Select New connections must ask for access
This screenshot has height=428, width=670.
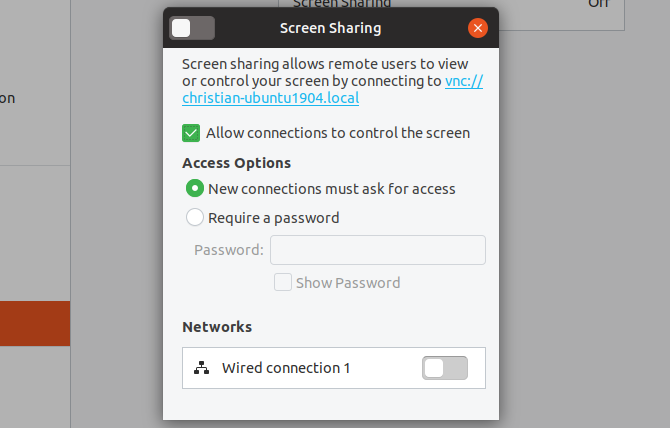coord(195,188)
